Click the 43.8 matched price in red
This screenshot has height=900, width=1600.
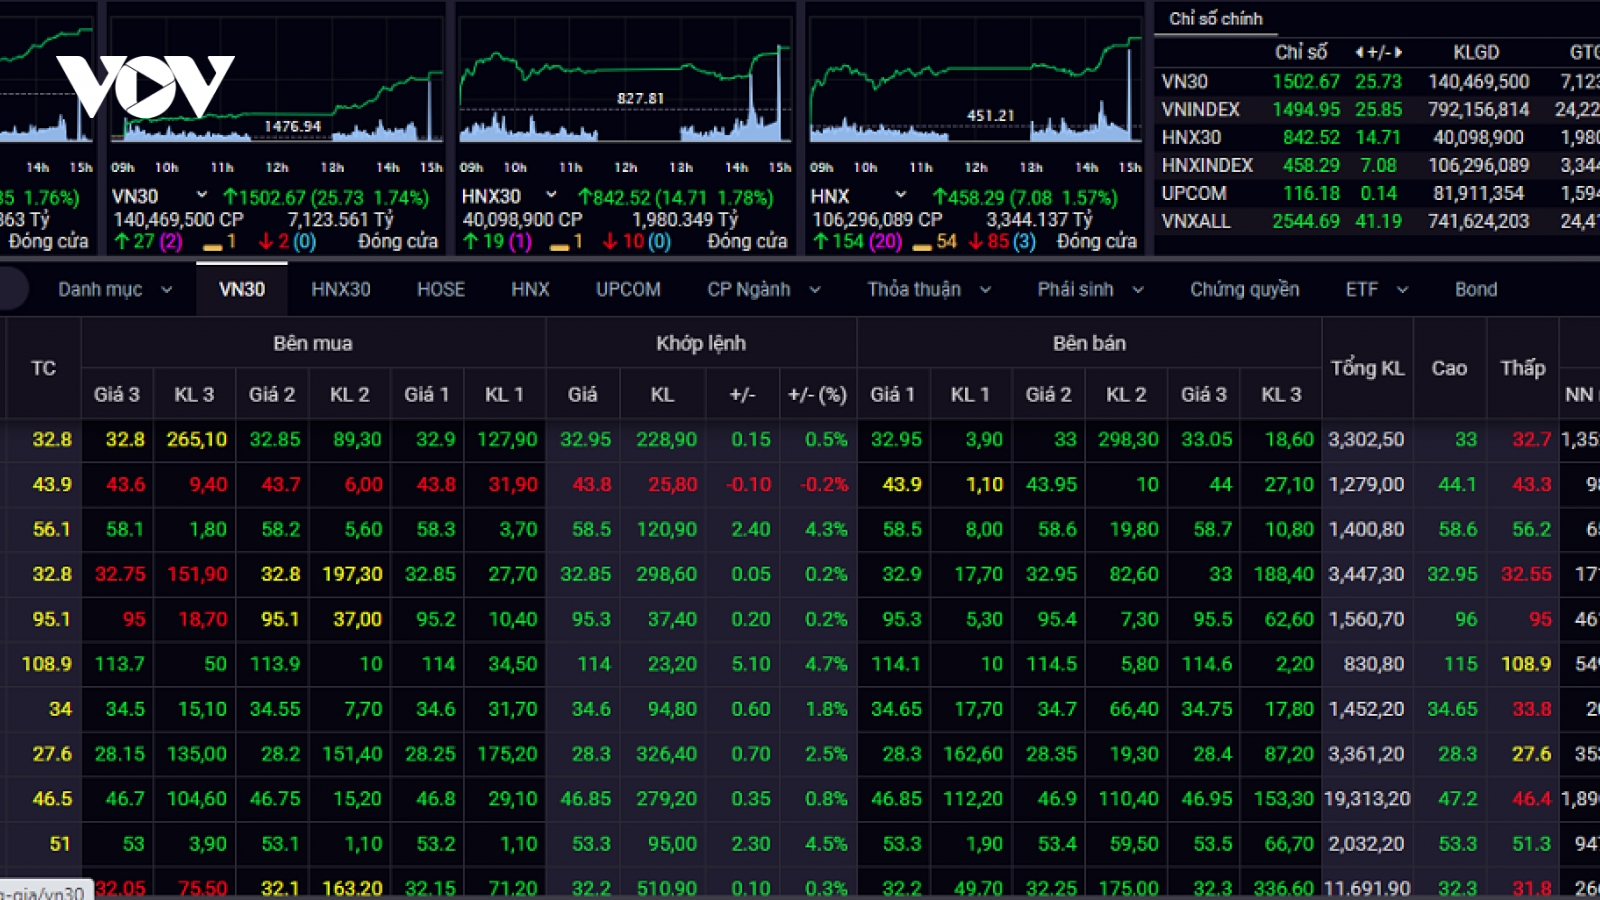(x=591, y=484)
